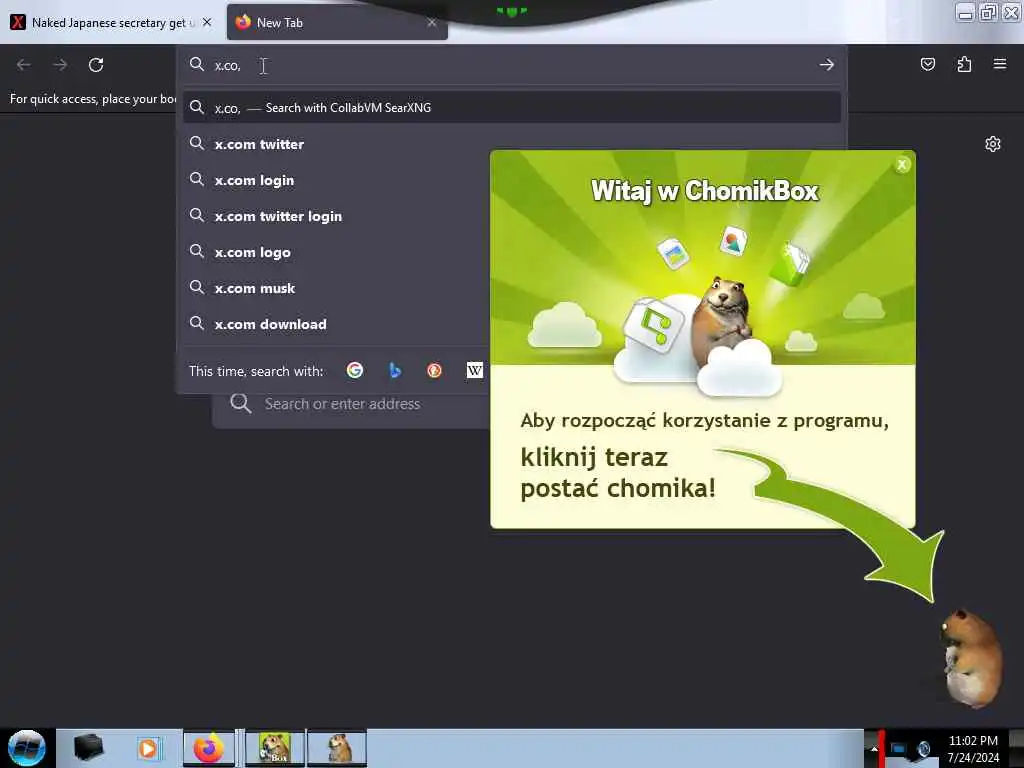Image resolution: width=1024 pixels, height=768 pixels.
Task: Close the Naked Japanese secretary tab
Action: coord(207,22)
